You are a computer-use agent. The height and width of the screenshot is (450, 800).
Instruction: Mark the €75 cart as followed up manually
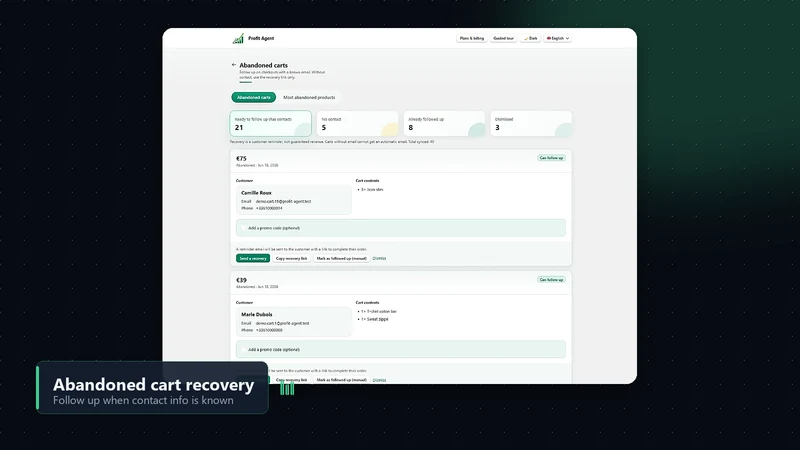pos(341,258)
